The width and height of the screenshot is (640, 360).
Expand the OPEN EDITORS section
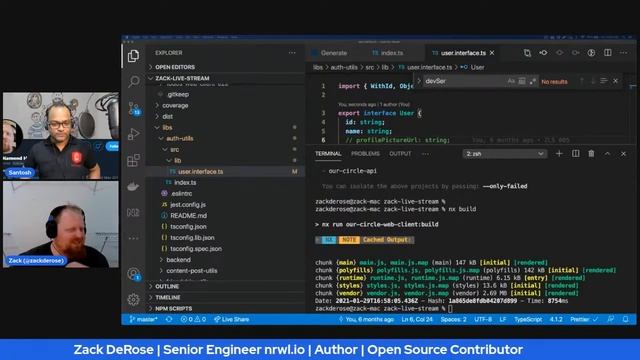[175, 67]
